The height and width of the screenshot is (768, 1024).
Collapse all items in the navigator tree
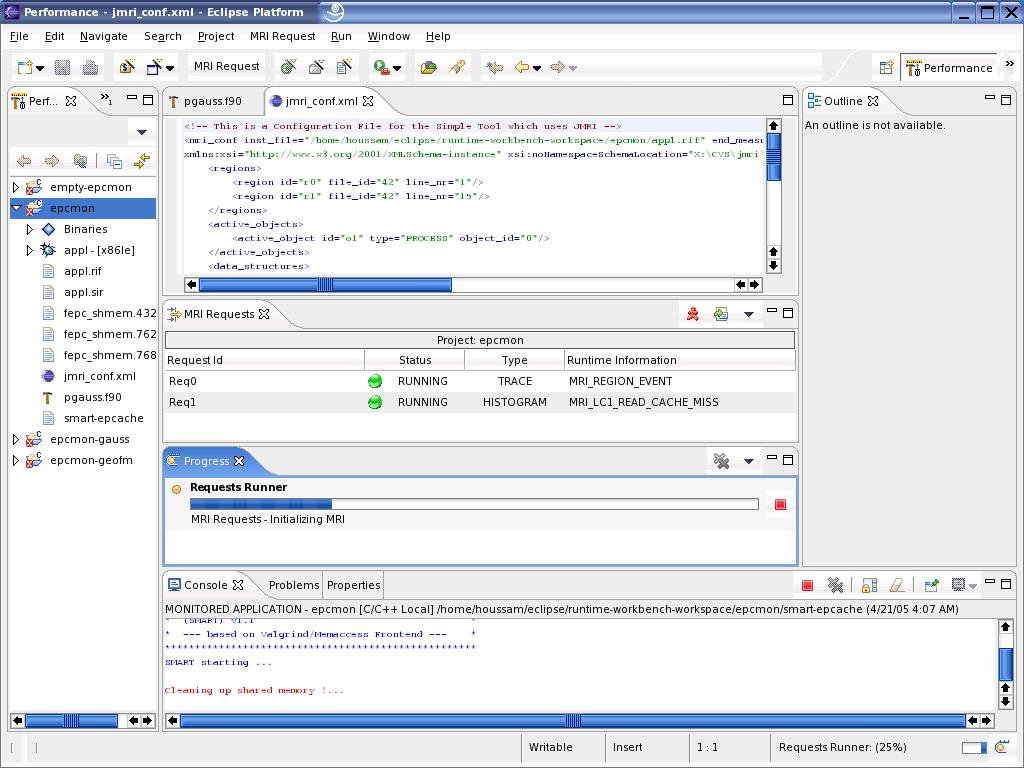click(x=114, y=161)
